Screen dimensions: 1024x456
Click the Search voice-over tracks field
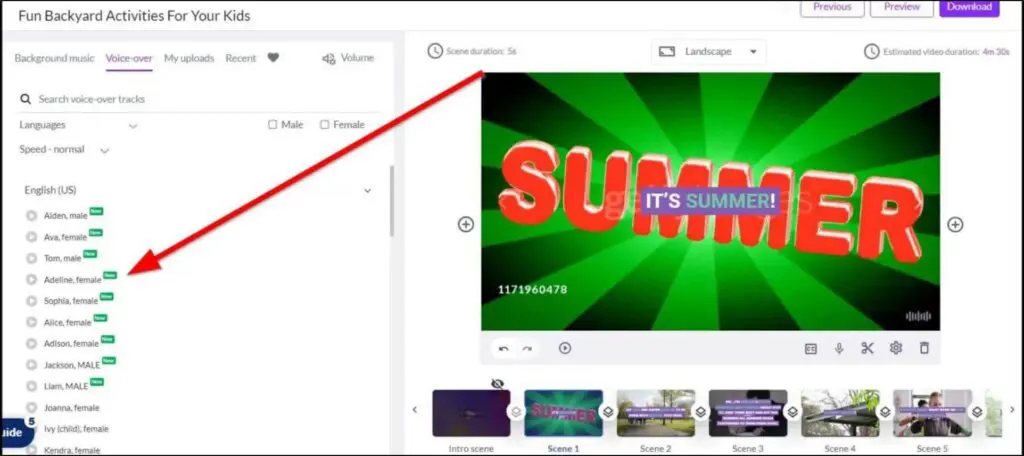(x=199, y=99)
